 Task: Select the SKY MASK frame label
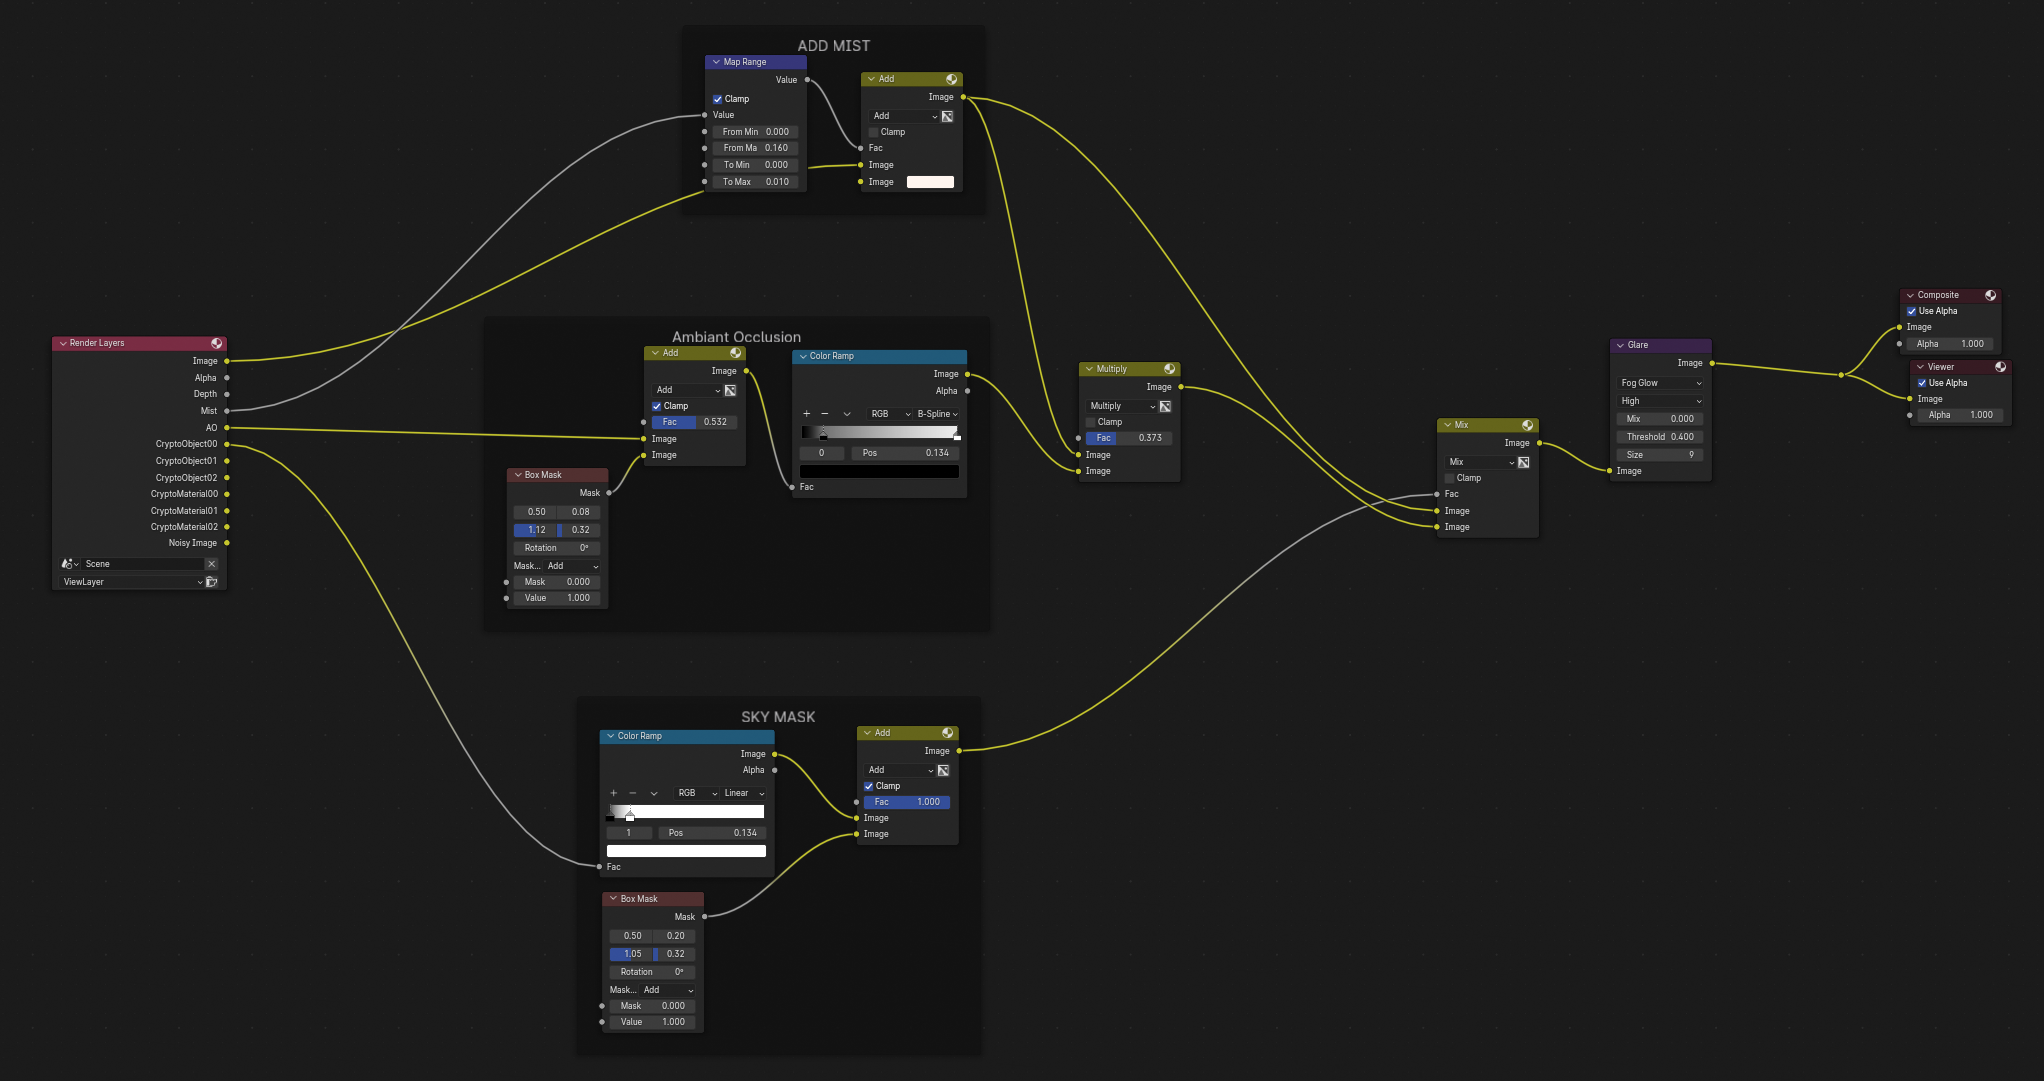coord(778,717)
